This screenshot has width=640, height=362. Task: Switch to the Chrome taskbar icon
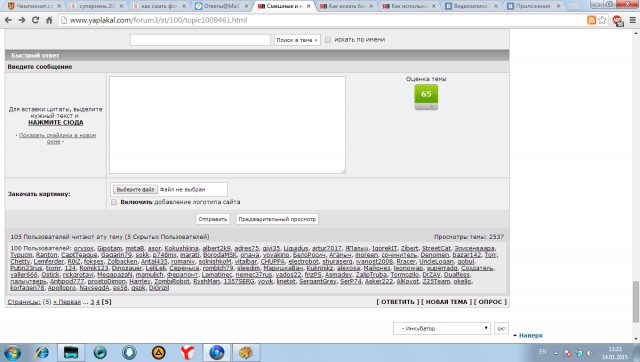tap(217, 352)
